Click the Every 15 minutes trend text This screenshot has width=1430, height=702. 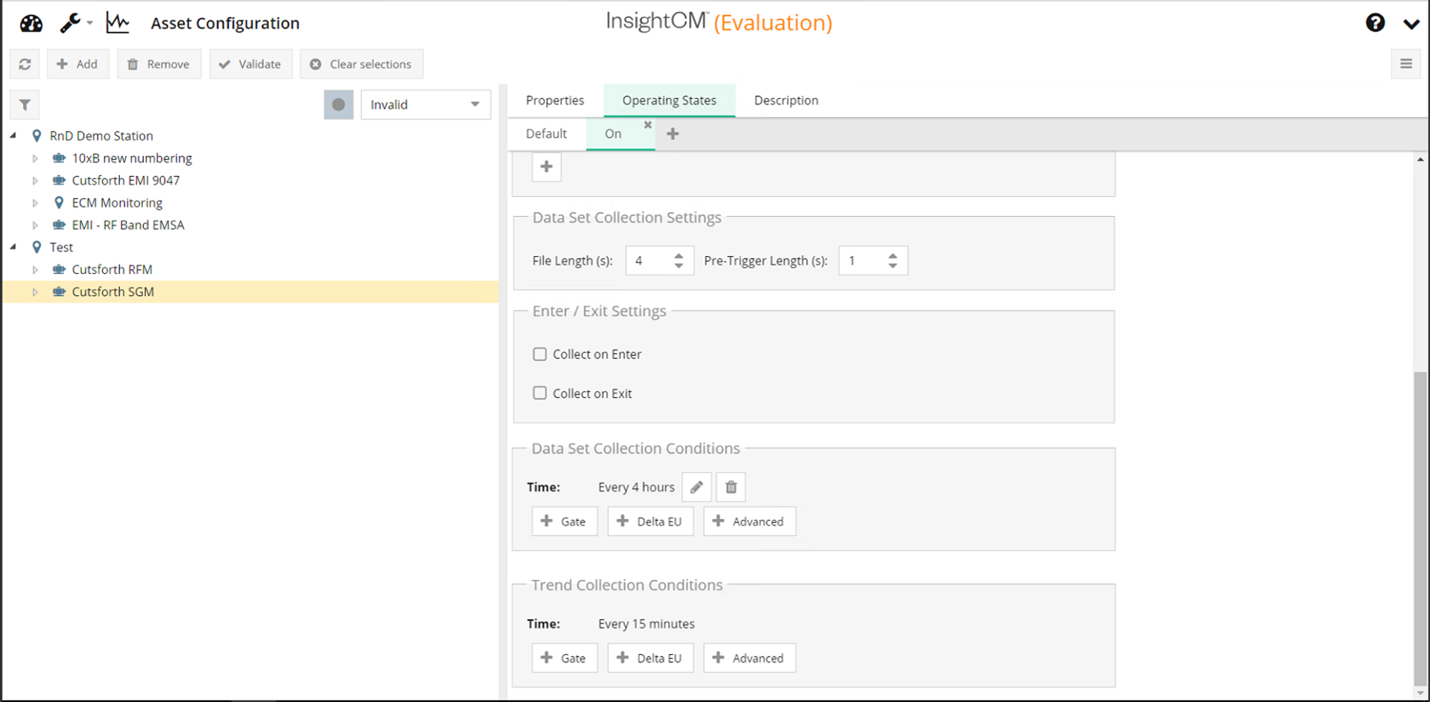tap(646, 624)
